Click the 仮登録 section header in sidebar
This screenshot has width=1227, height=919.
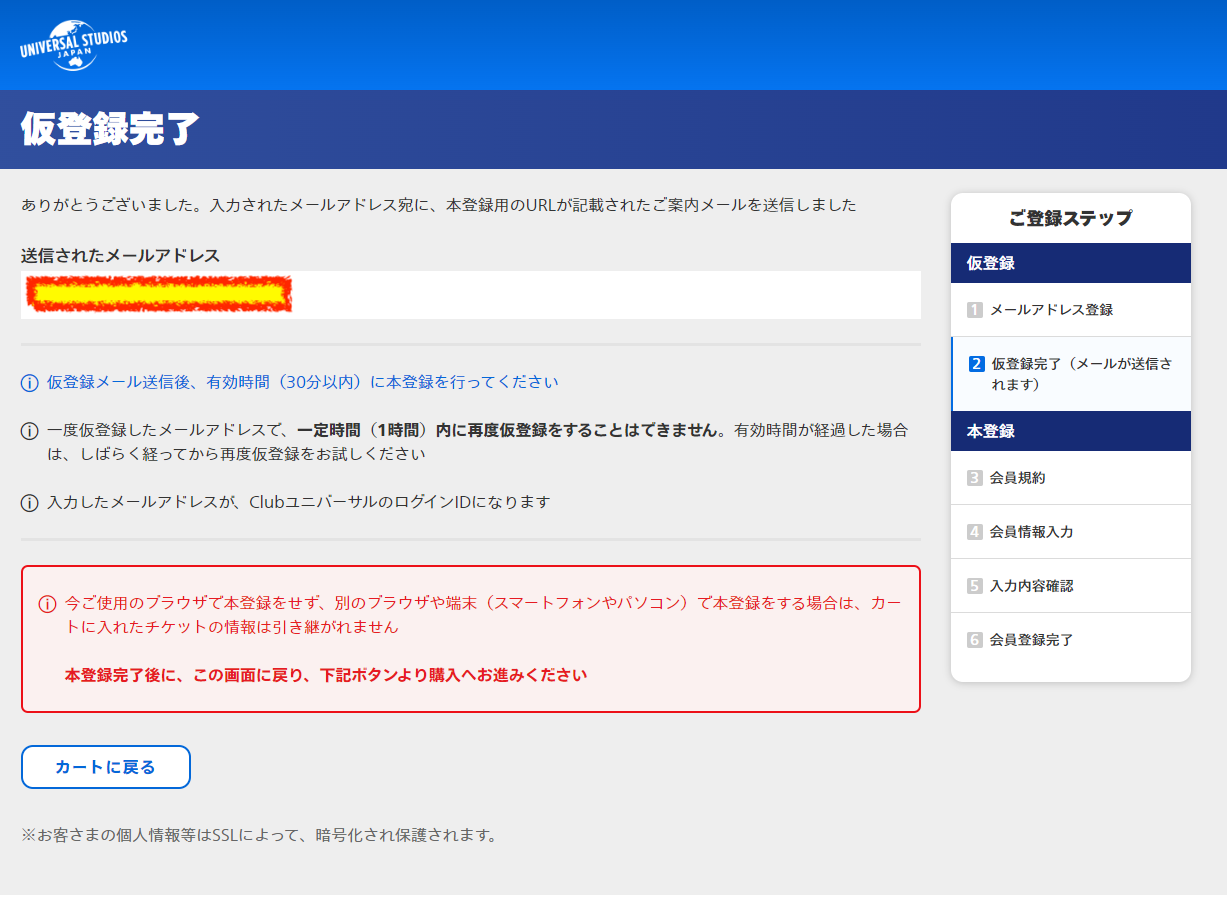coord(1071,263)
